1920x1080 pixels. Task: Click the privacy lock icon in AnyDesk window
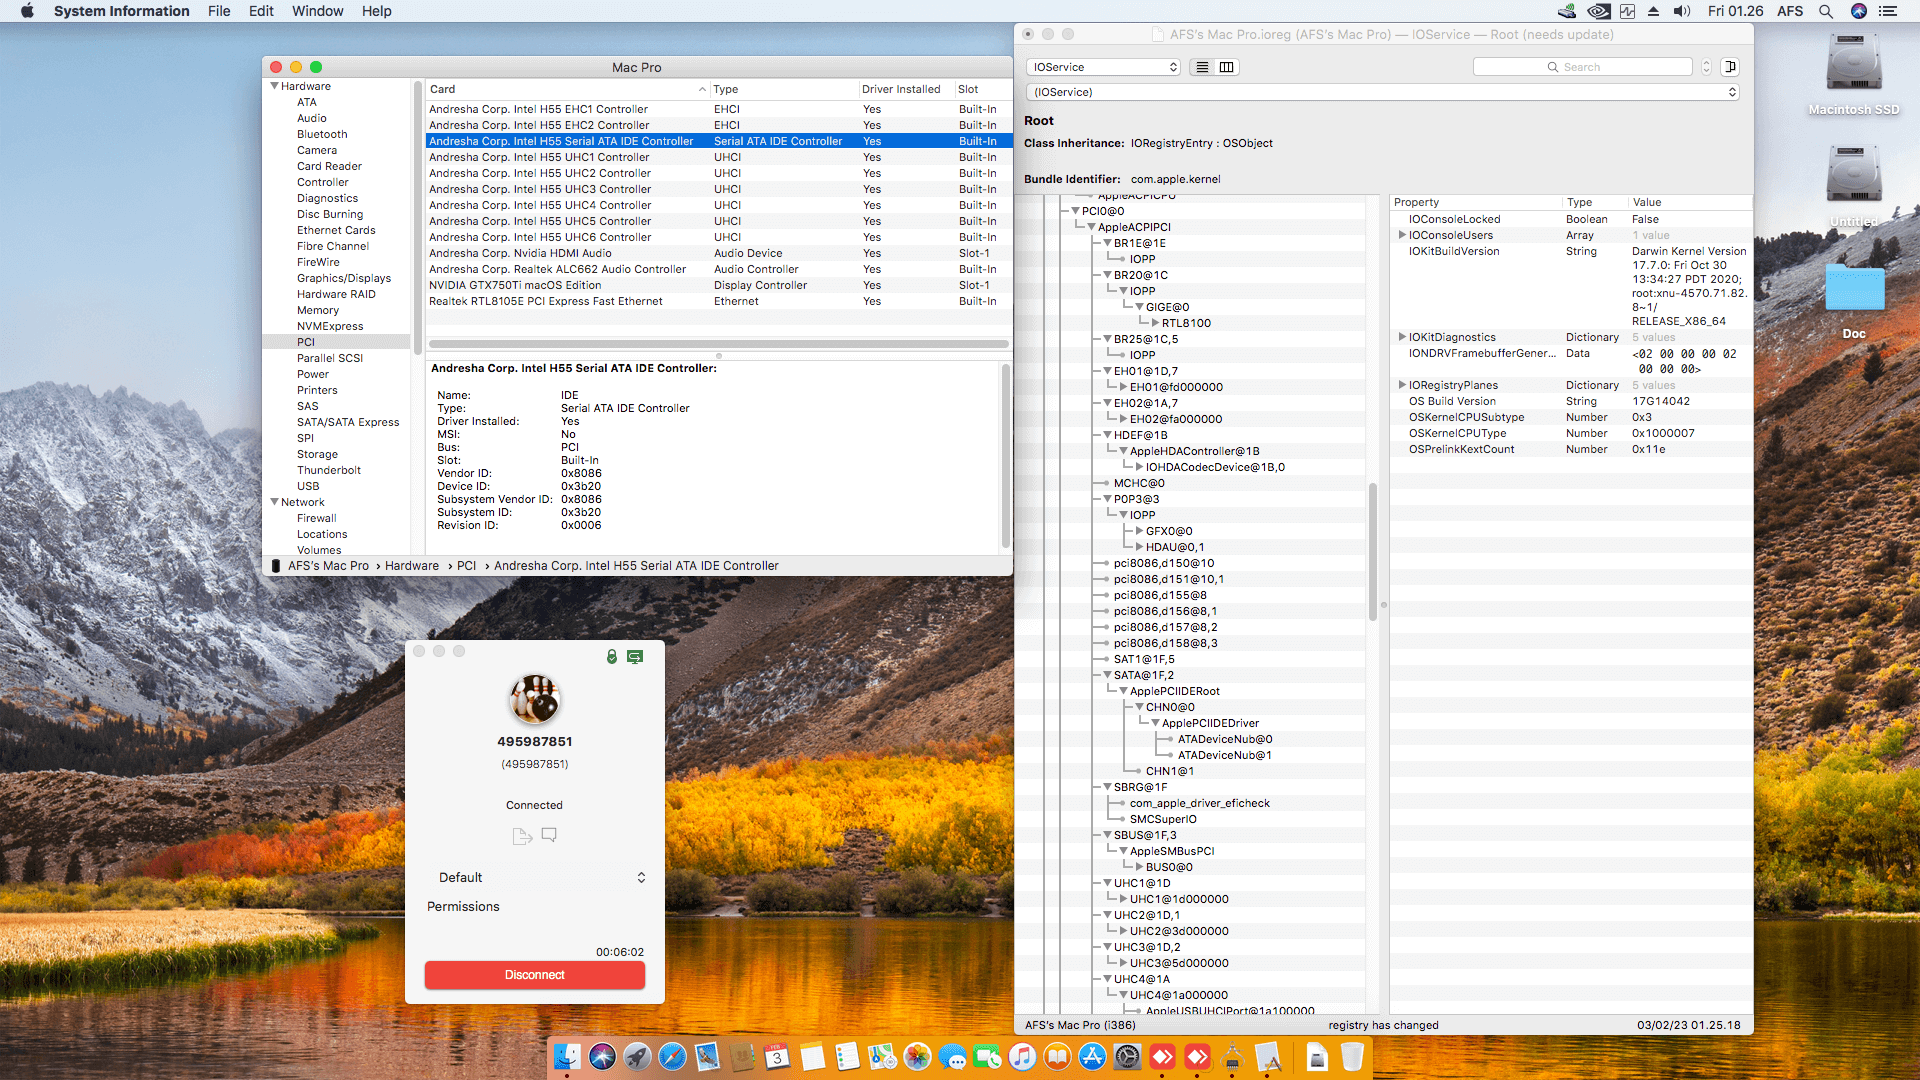[612, 657]
